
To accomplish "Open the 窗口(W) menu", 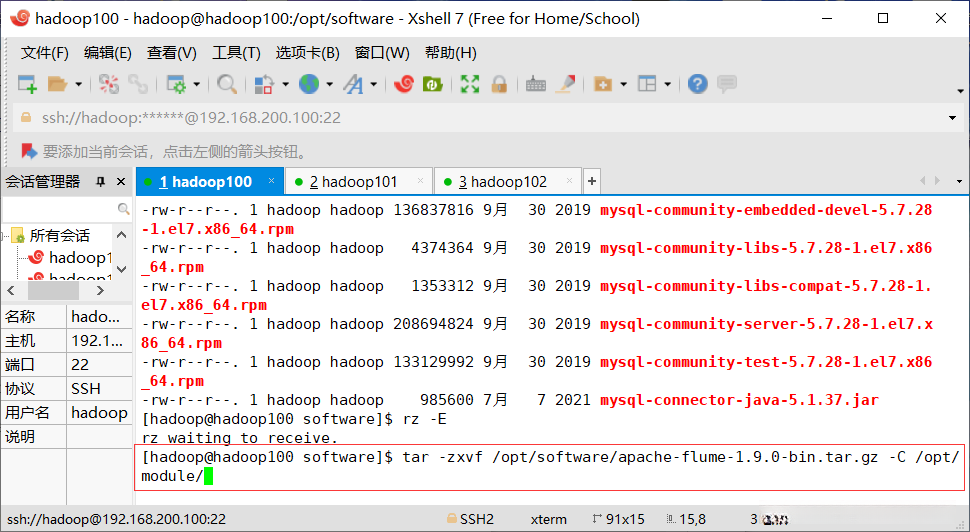I will point(382,53).
